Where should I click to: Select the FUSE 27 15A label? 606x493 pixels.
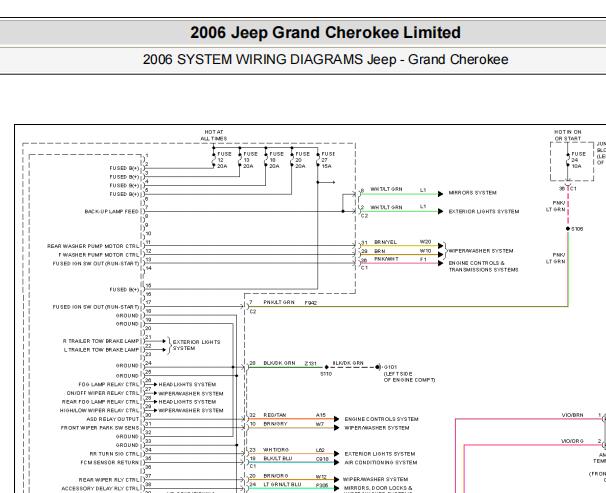click(x=328, y=160)
